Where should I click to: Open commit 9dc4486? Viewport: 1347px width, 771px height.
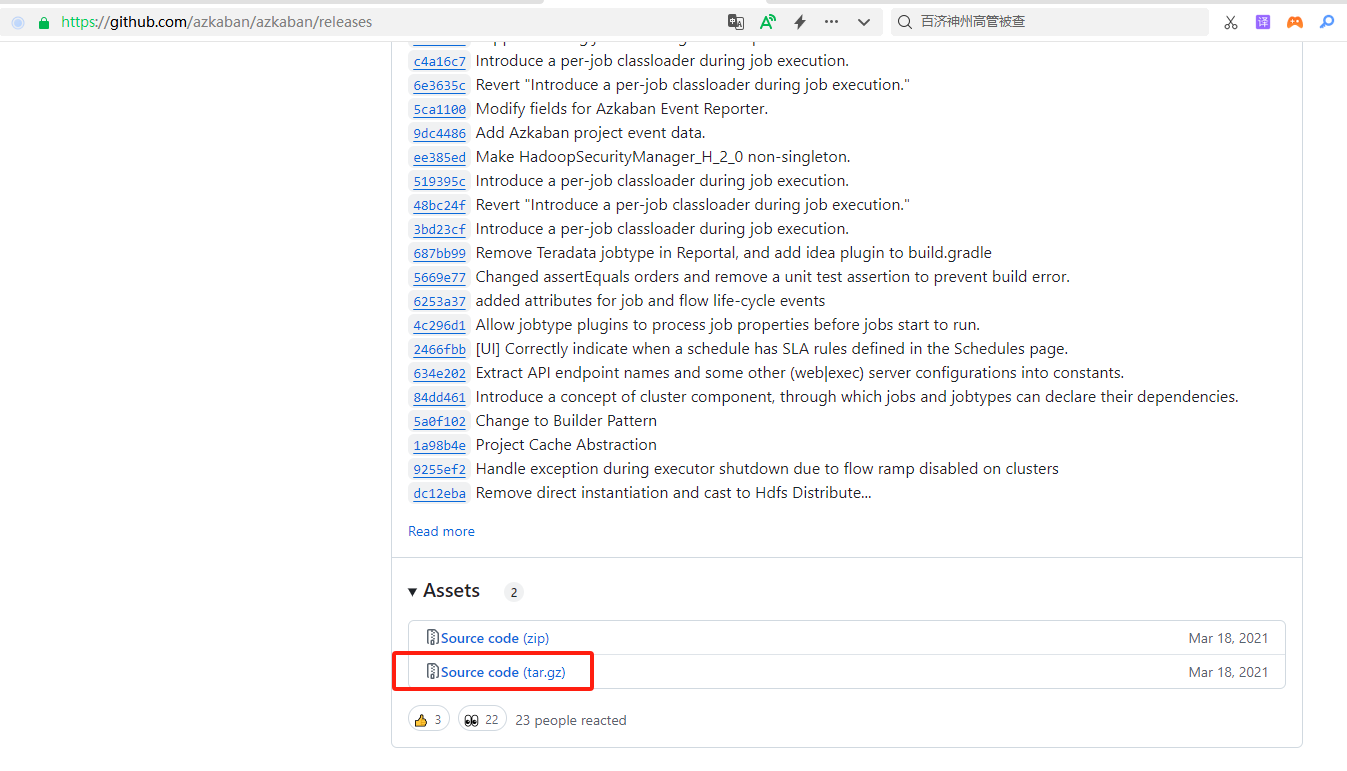pos(440,134)
